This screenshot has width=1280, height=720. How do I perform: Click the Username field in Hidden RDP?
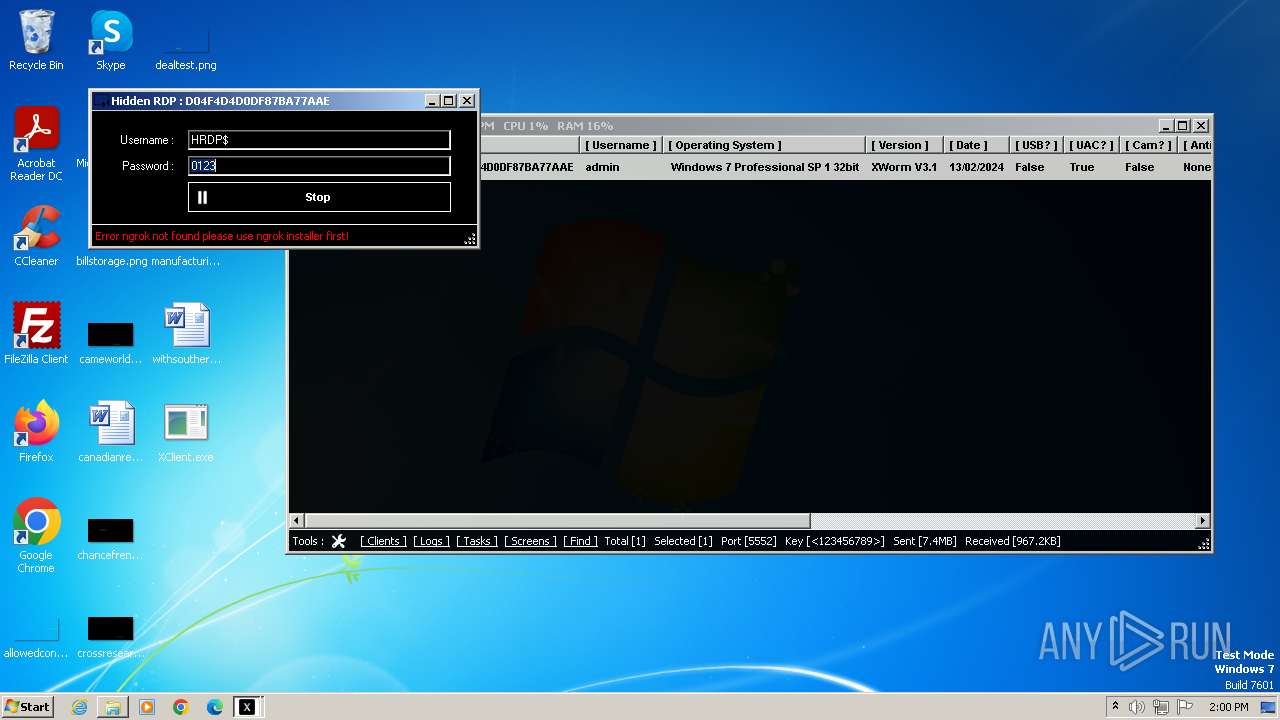[319, 140]
